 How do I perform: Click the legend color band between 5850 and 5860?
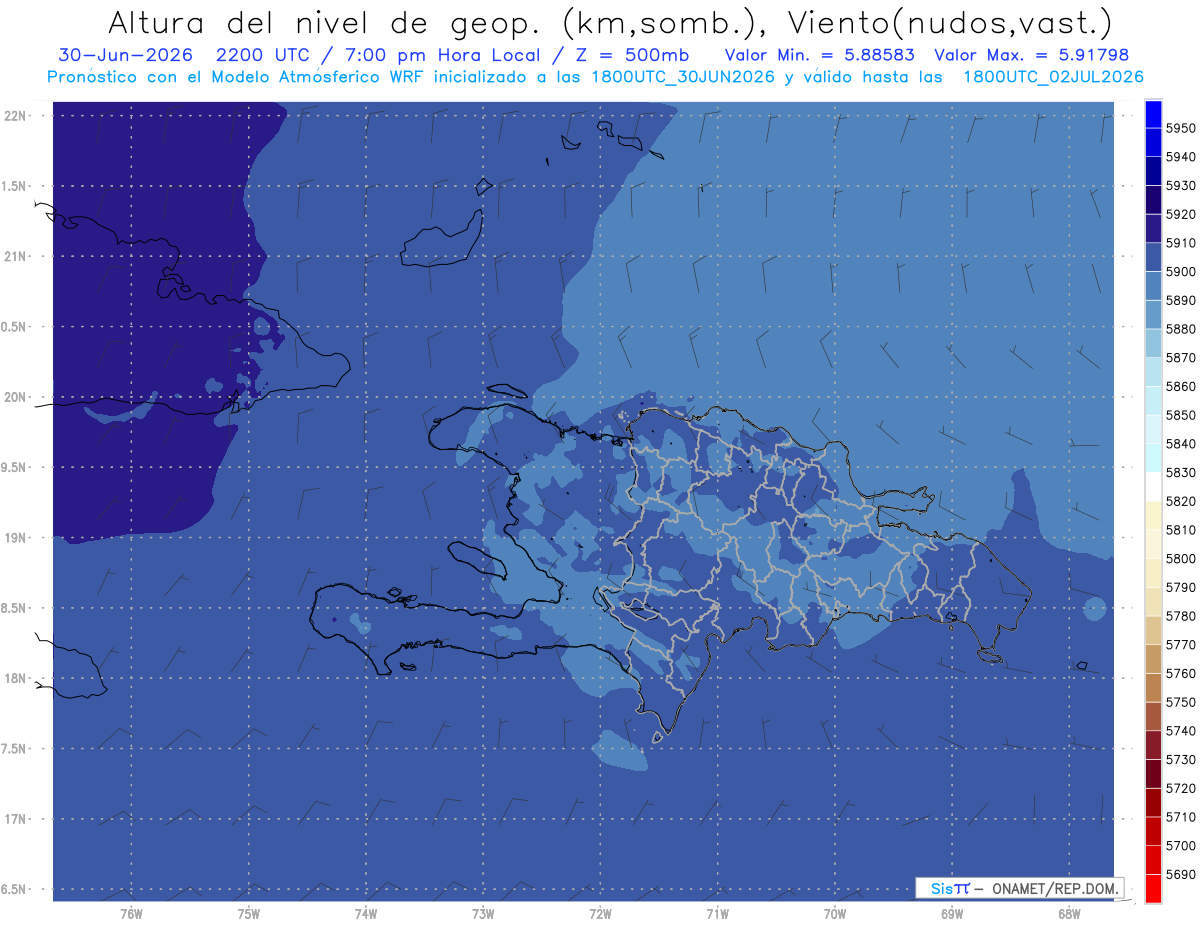tap(1152, 401)
